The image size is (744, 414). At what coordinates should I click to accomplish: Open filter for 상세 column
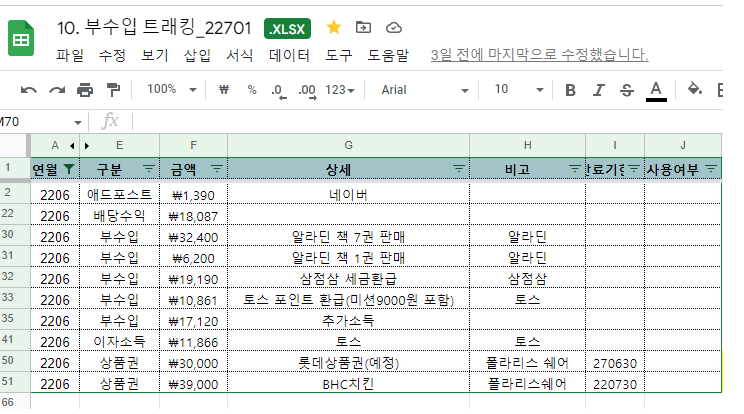[458, 168]
